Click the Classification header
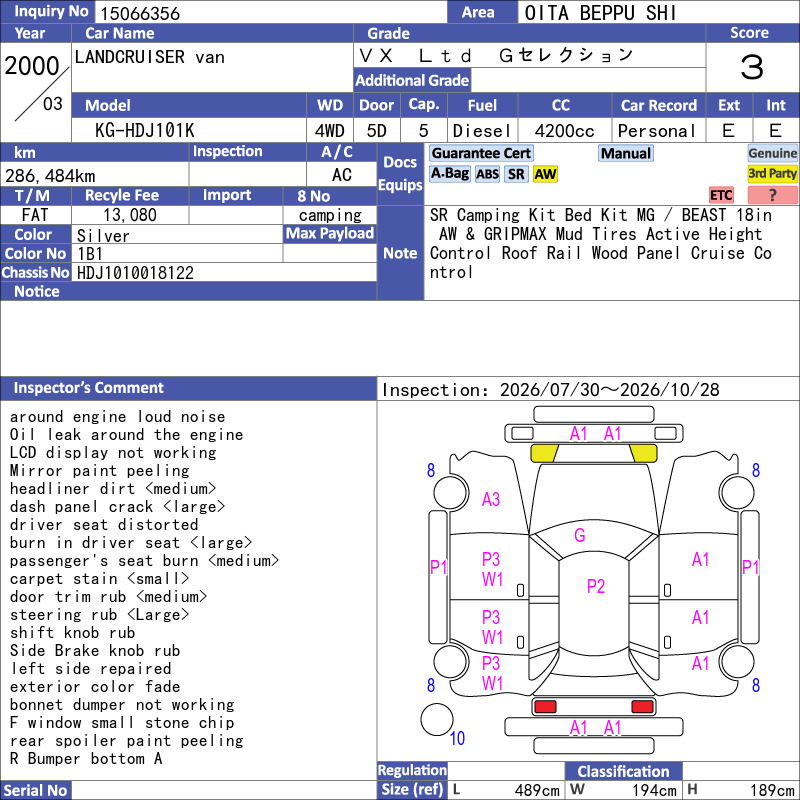Viewport: 800px width, 800px height. pyautogui.click(x=623, y=771)
